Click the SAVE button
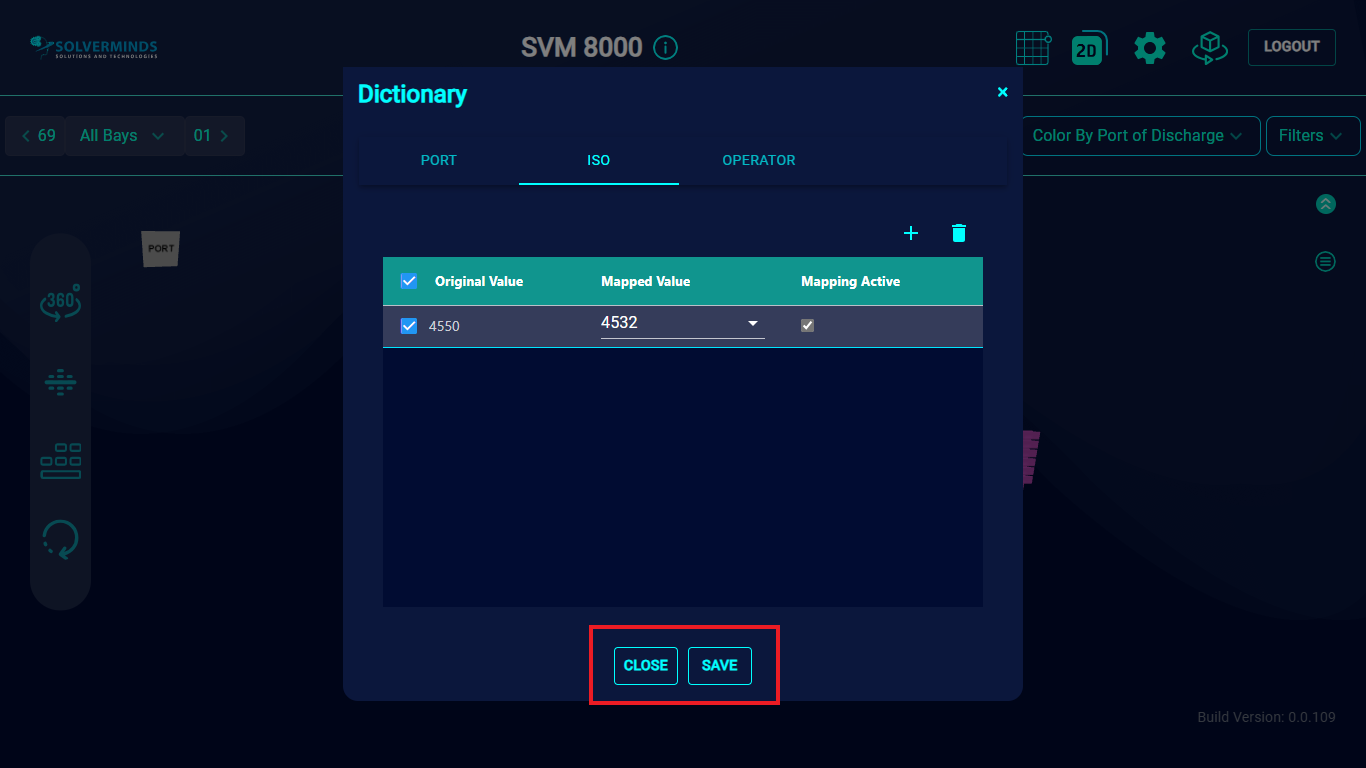Image resolution: width=1366 pixels, height=768 pixels. click(x=720, y=666)
